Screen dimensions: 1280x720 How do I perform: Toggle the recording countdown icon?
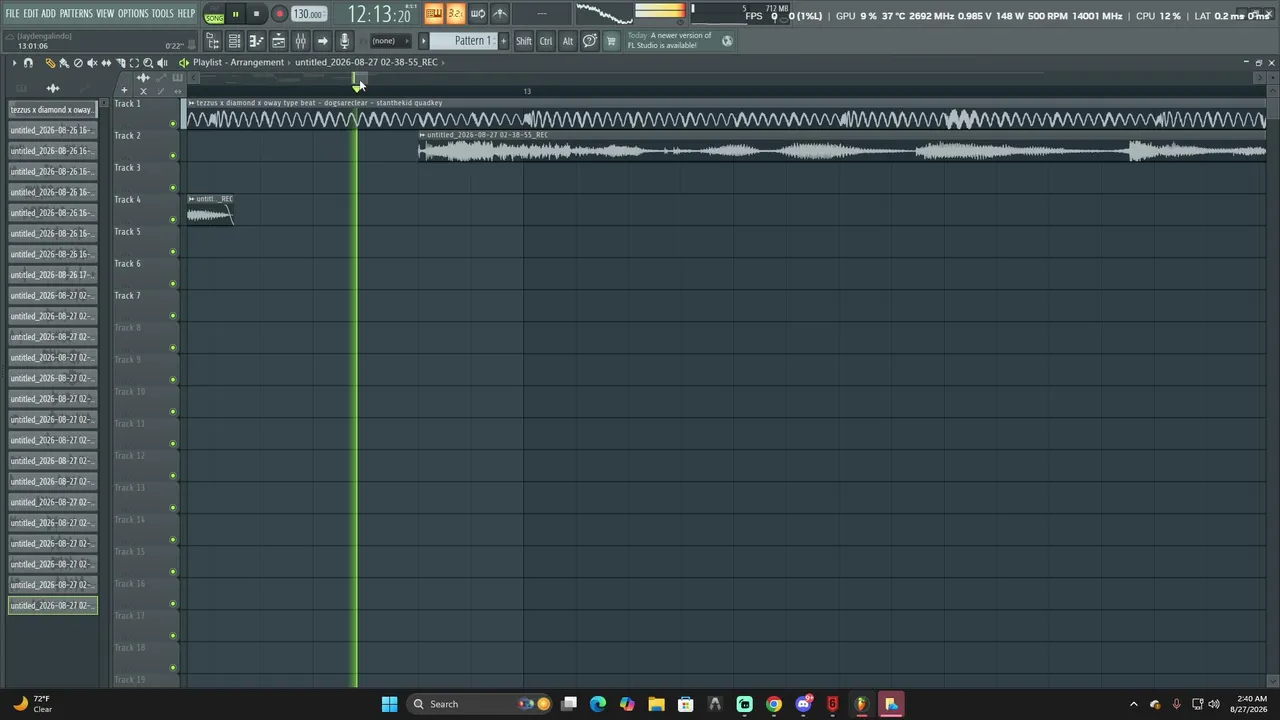click(x=455, y=14)
